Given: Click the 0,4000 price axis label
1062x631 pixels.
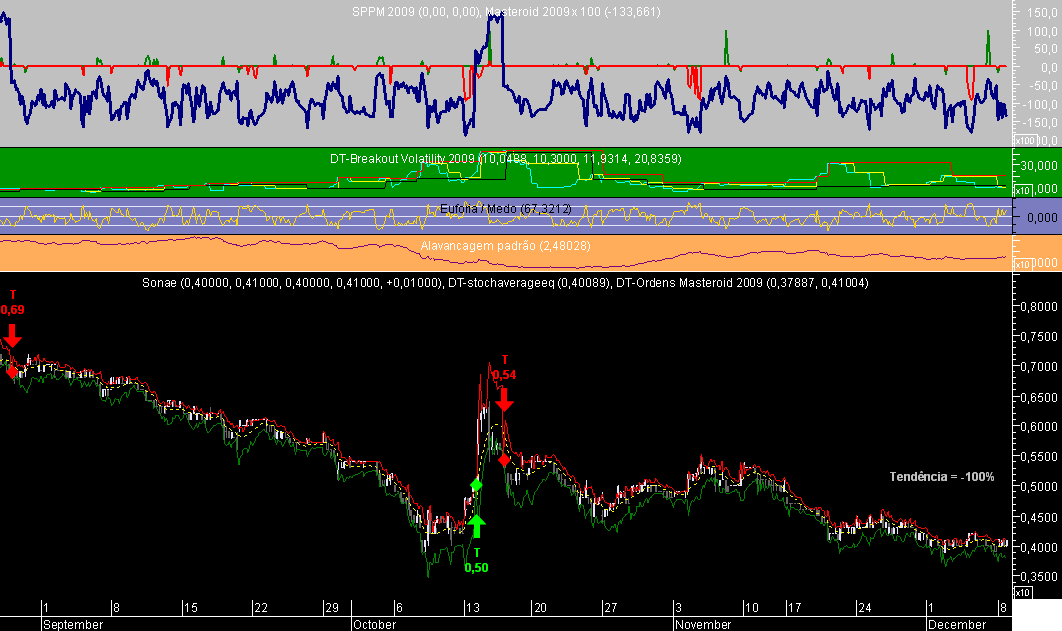Looking at the screenshot, I should (1039, 547).
